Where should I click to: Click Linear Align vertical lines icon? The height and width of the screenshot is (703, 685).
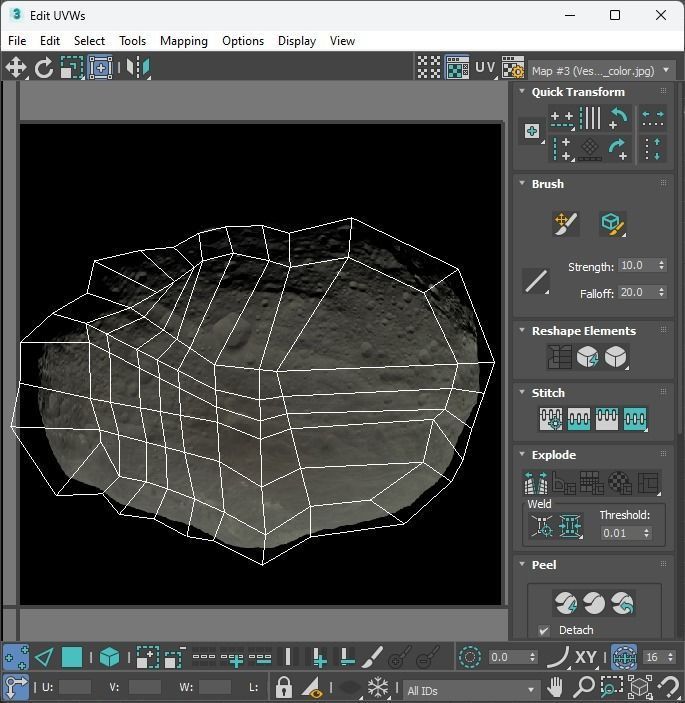[x=590, y=118]
